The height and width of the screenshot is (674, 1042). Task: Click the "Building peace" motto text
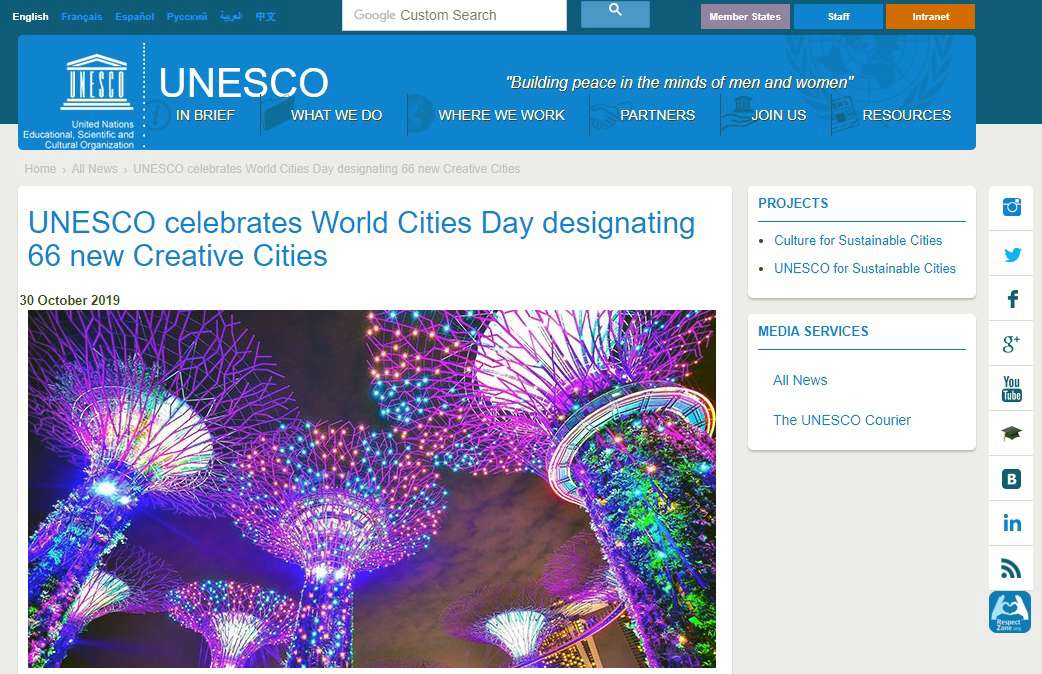pos(679,82)
